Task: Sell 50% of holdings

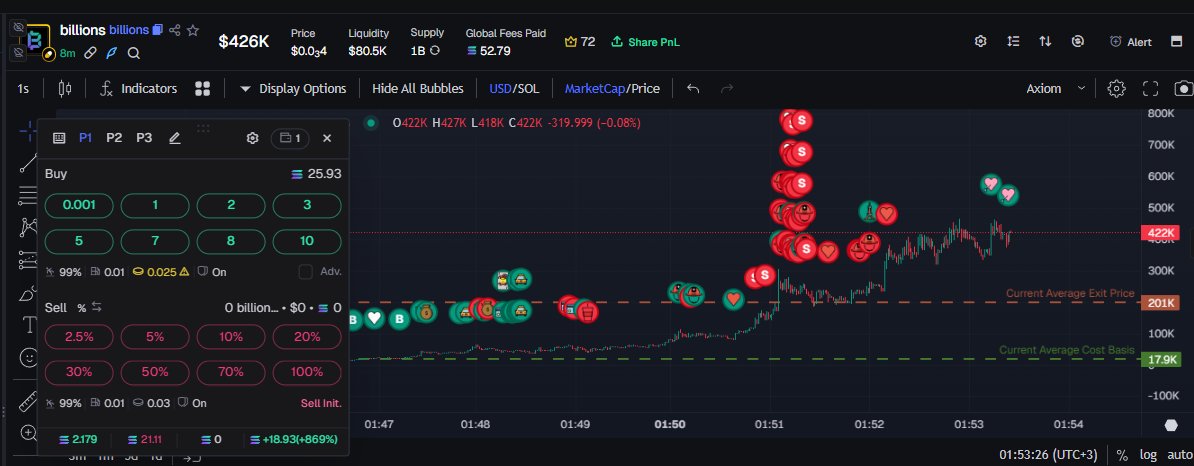Action: pyautogui.click(x=155, y=372)
